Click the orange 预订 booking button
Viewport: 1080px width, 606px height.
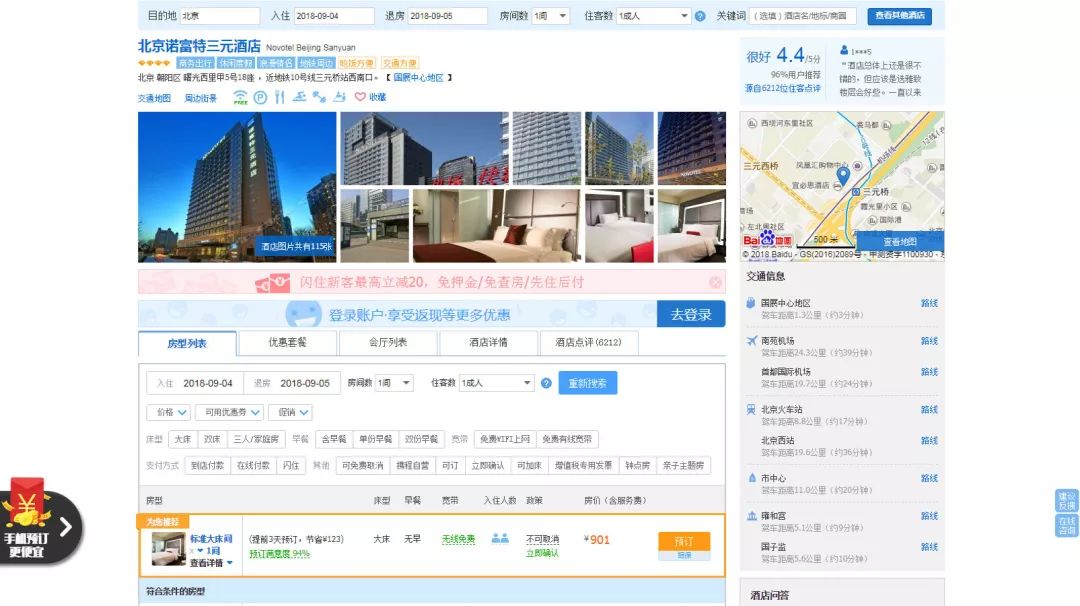pos(684,541)
